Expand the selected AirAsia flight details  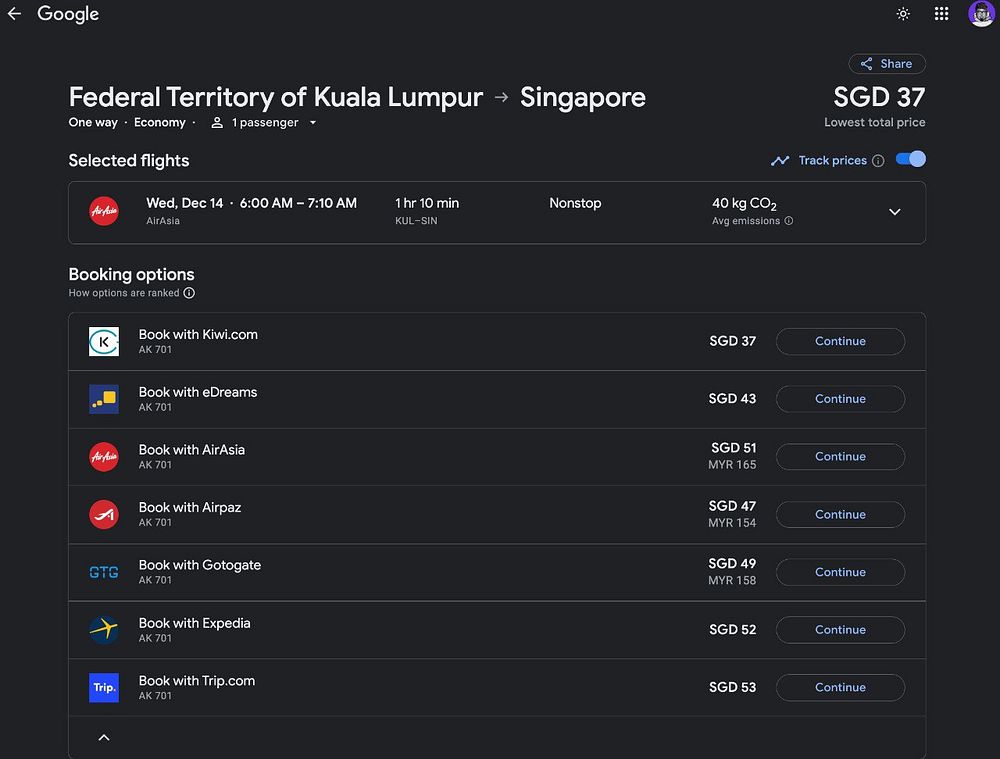pos(895,212)
